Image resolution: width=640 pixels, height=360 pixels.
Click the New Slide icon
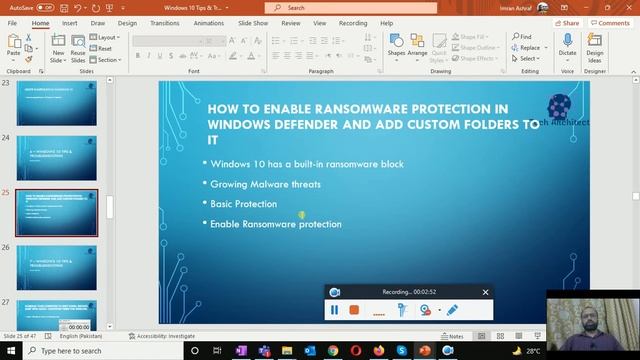pyautogui.click(x=58, y=41)
